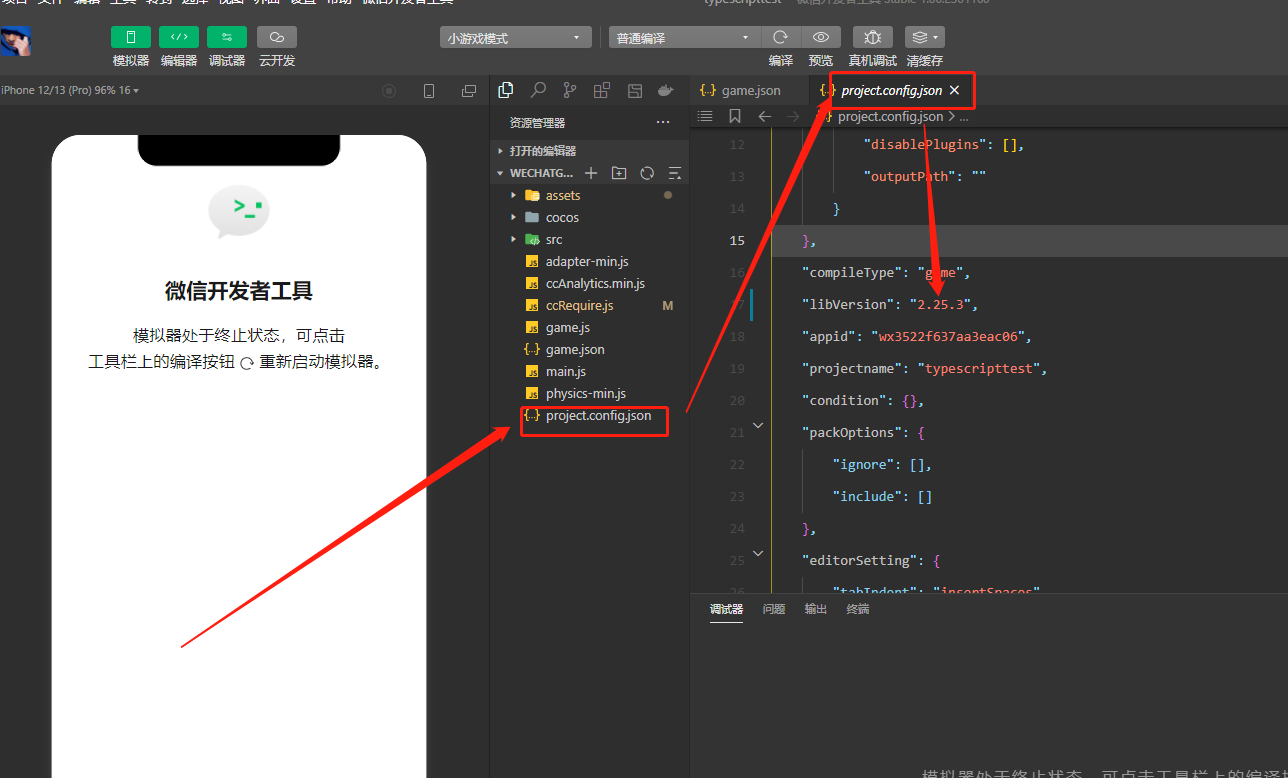Expand the 打开的编辑器 section

coord(590,151)
